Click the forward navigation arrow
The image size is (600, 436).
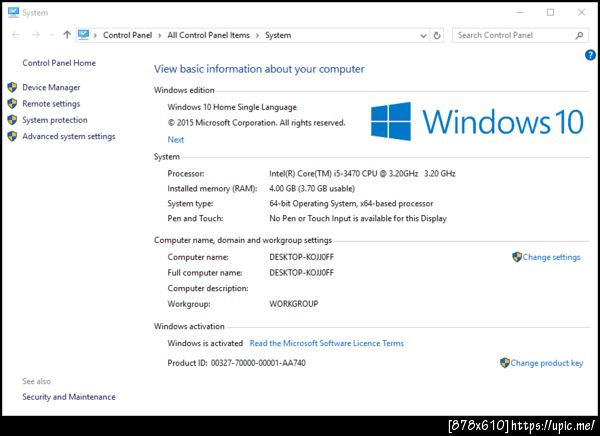click(x=36, y=35)
